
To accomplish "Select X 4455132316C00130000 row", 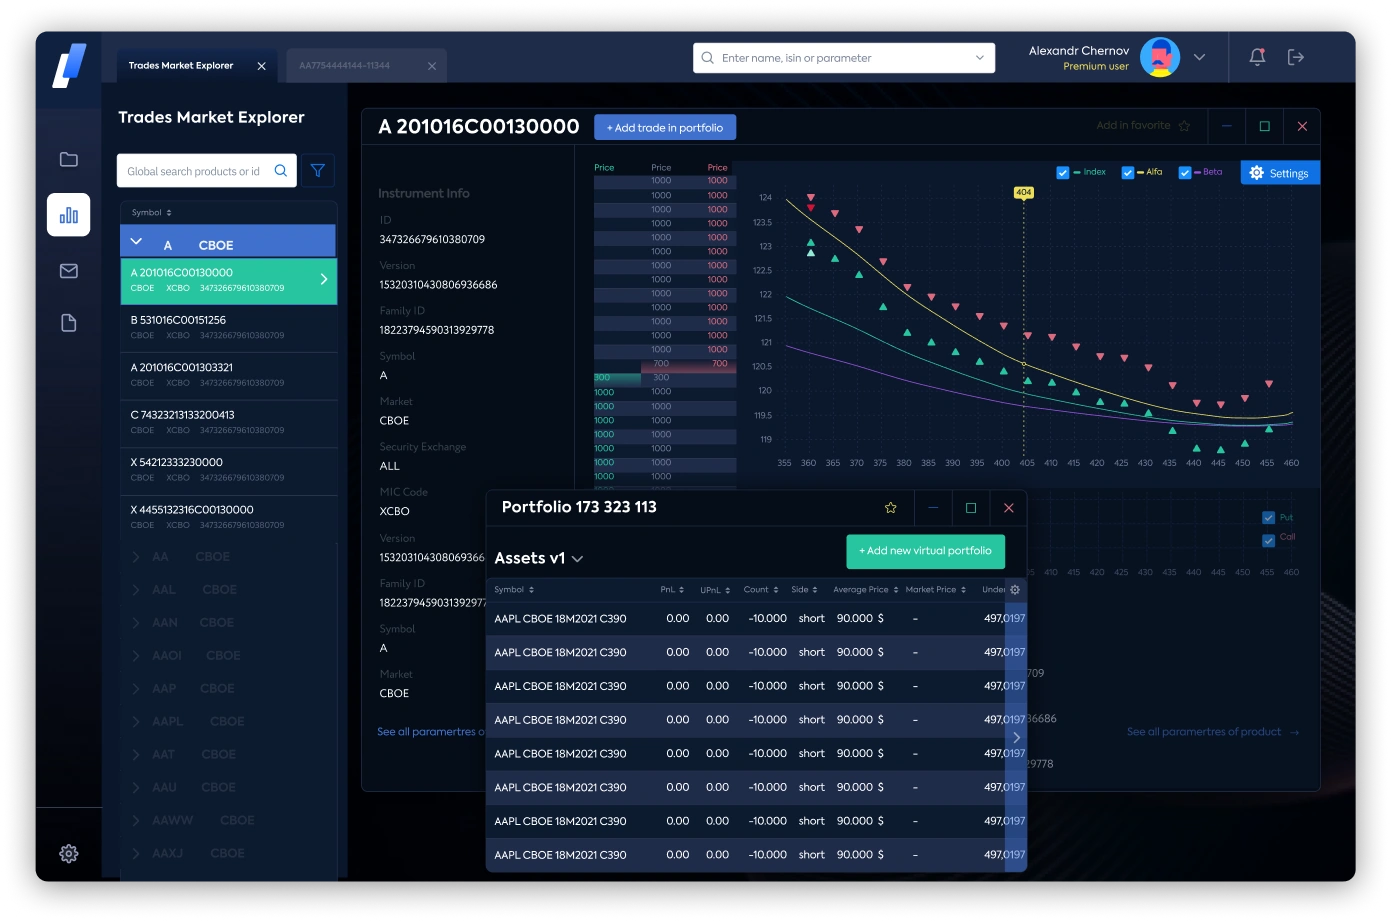I will [x=229, y=517].
